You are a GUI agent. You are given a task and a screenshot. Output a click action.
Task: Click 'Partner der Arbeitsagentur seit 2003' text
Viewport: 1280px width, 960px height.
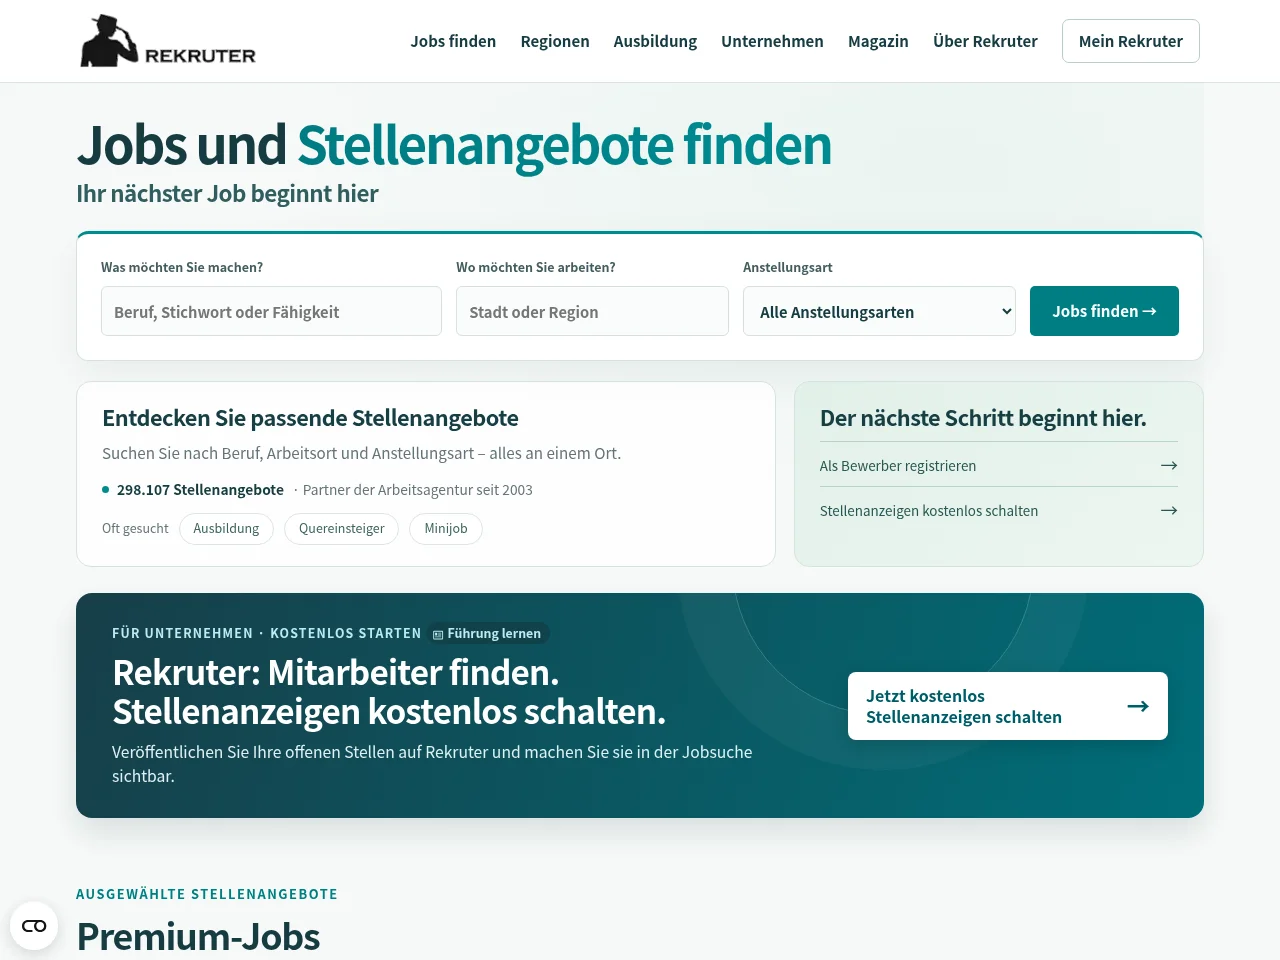coord(418,490)
